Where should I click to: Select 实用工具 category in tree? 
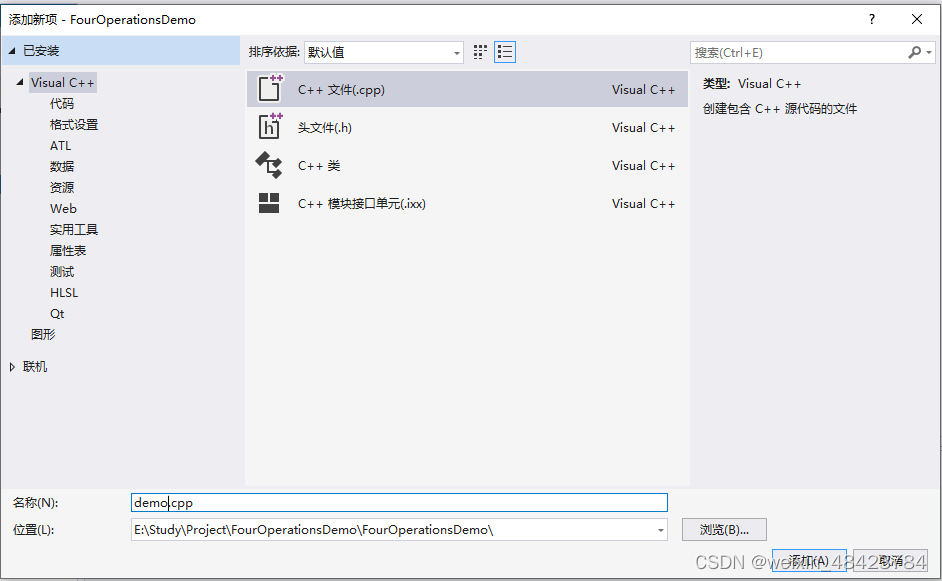tap(74, 230)
